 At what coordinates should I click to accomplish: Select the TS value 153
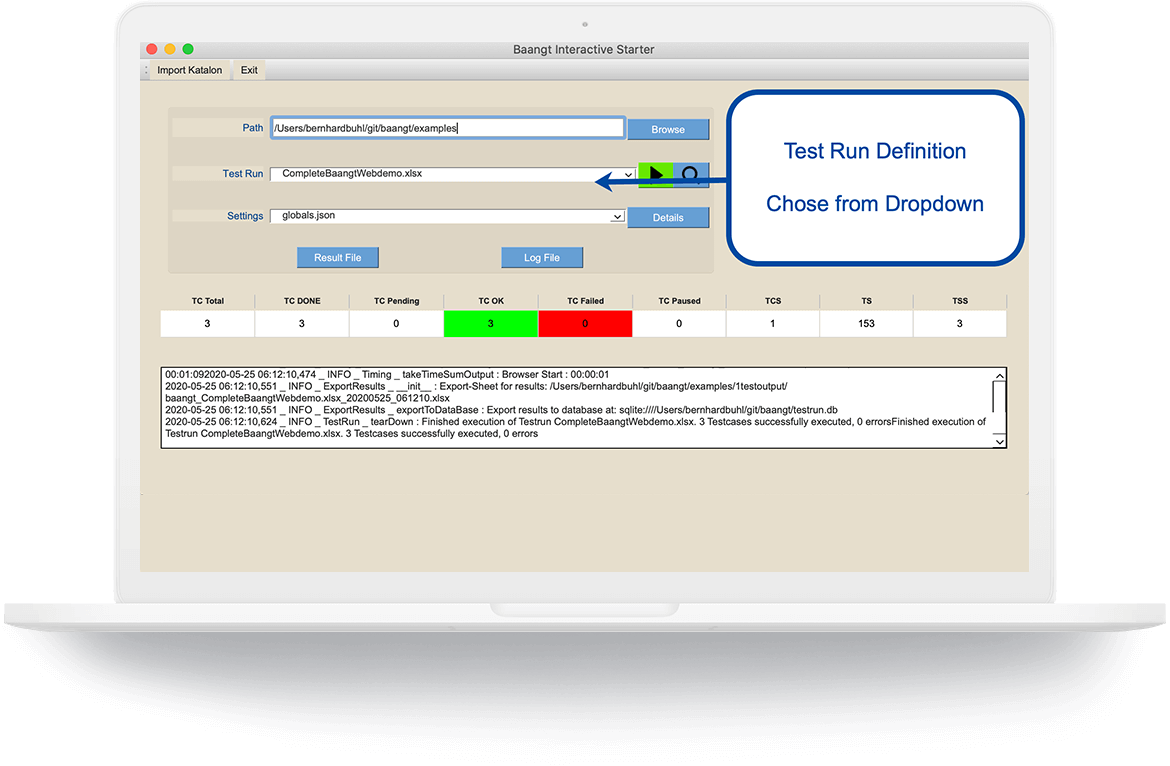[866, 324]
